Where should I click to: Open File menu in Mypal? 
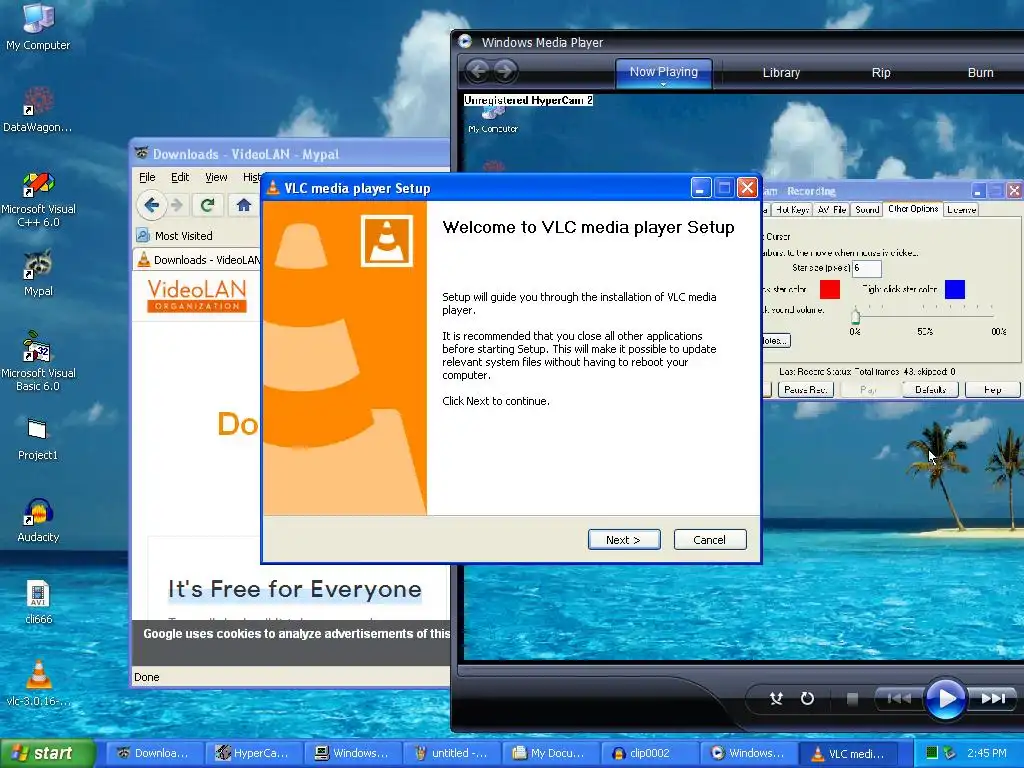coord(147,177)
